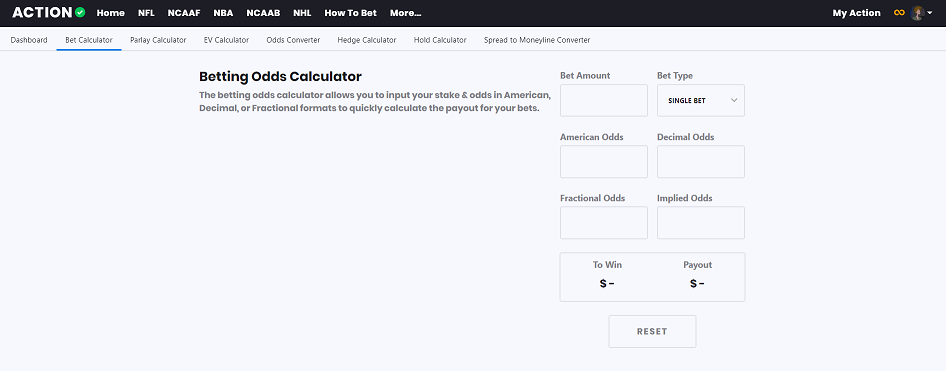Switch to the Hedge Calculator tab
946x371 pixels.
click(x=367, y=40)
